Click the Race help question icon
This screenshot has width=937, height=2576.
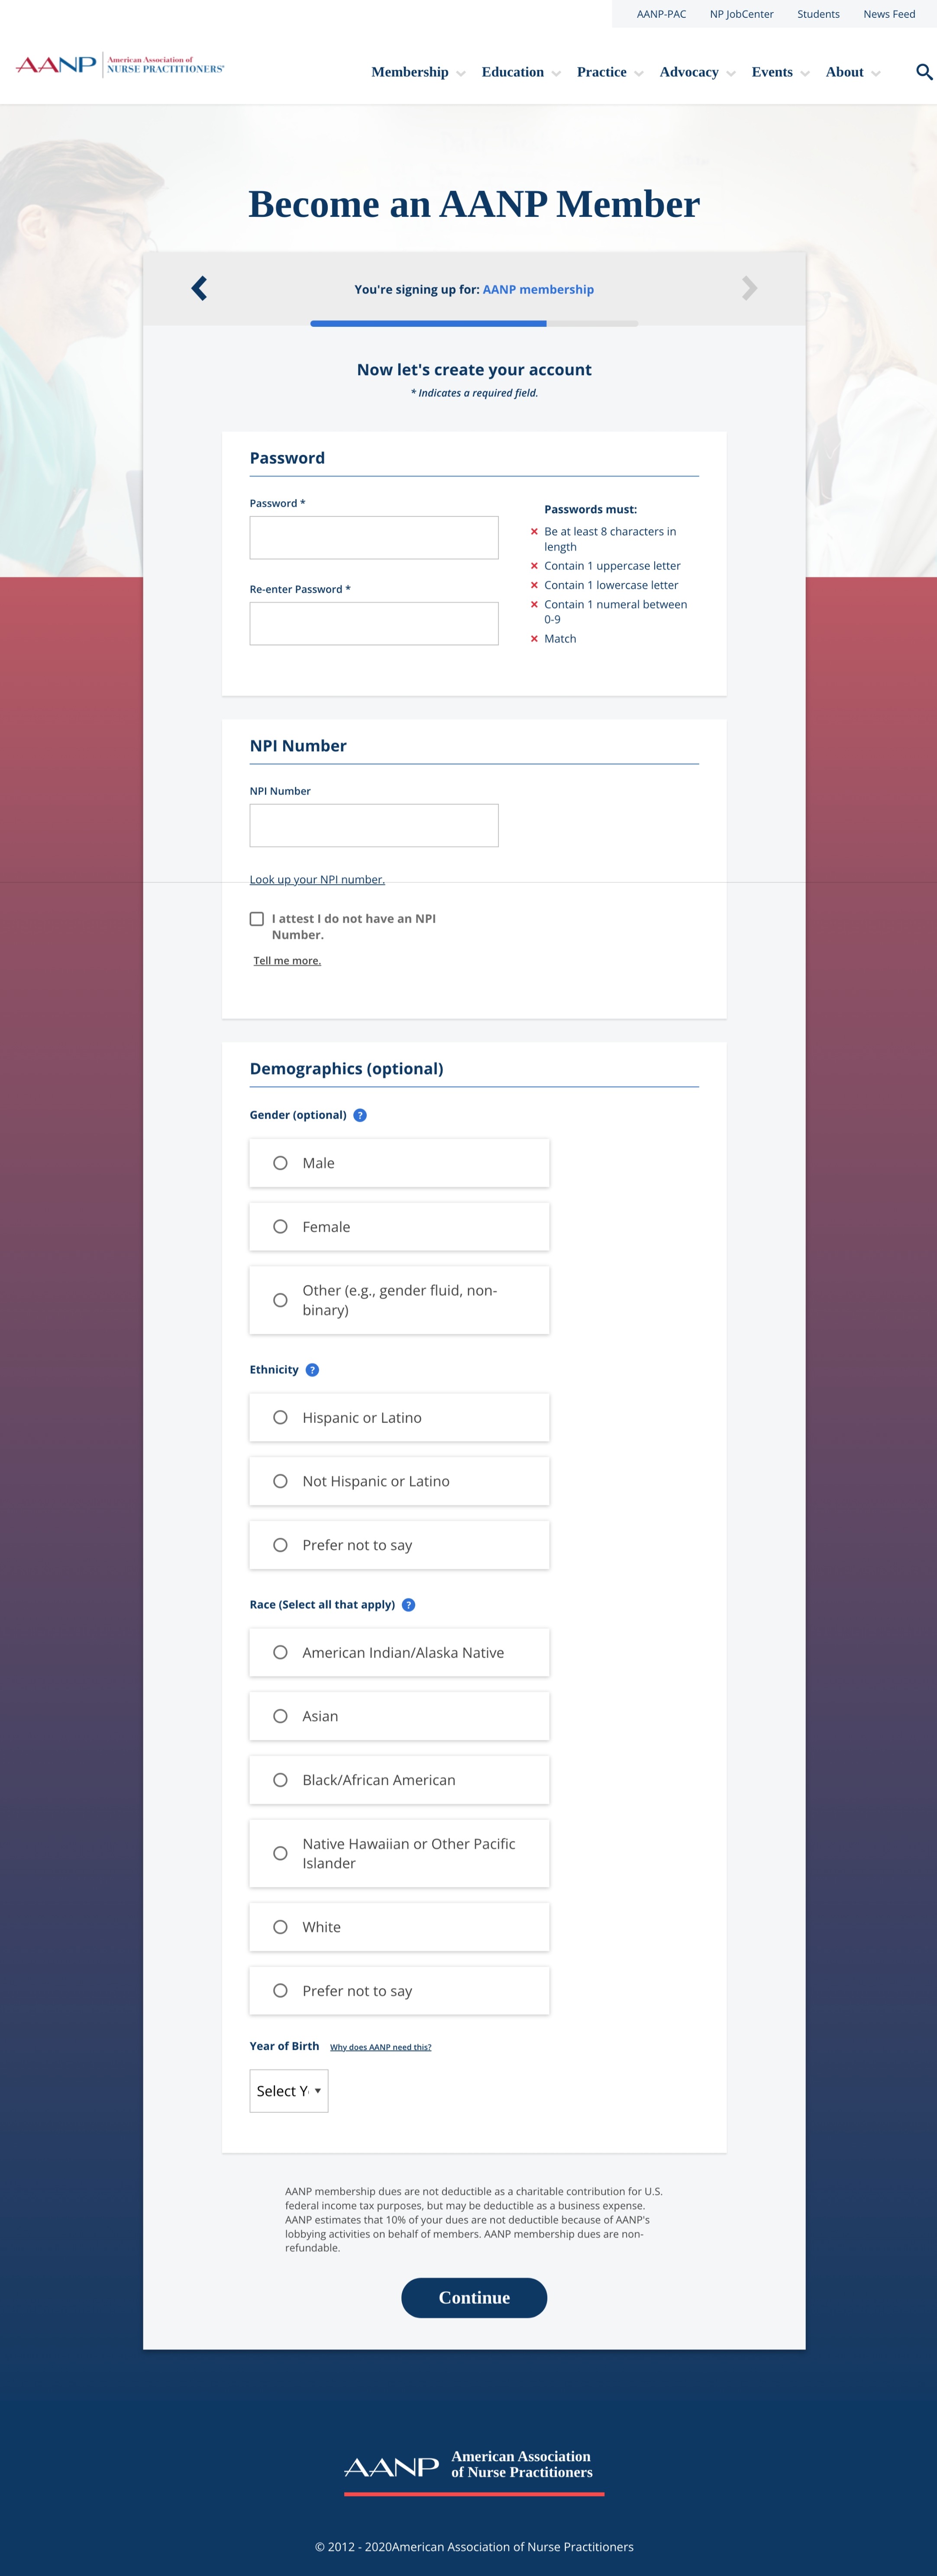pyautogui.click(x=408, y=1605)
